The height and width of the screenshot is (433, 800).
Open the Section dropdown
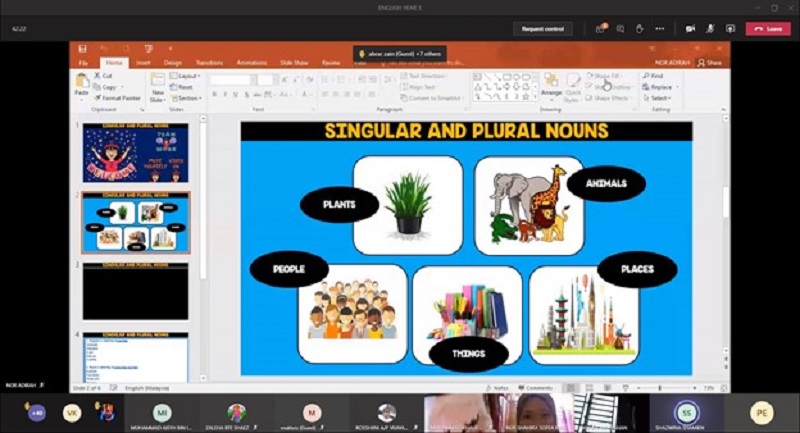[x=186, y=98]
